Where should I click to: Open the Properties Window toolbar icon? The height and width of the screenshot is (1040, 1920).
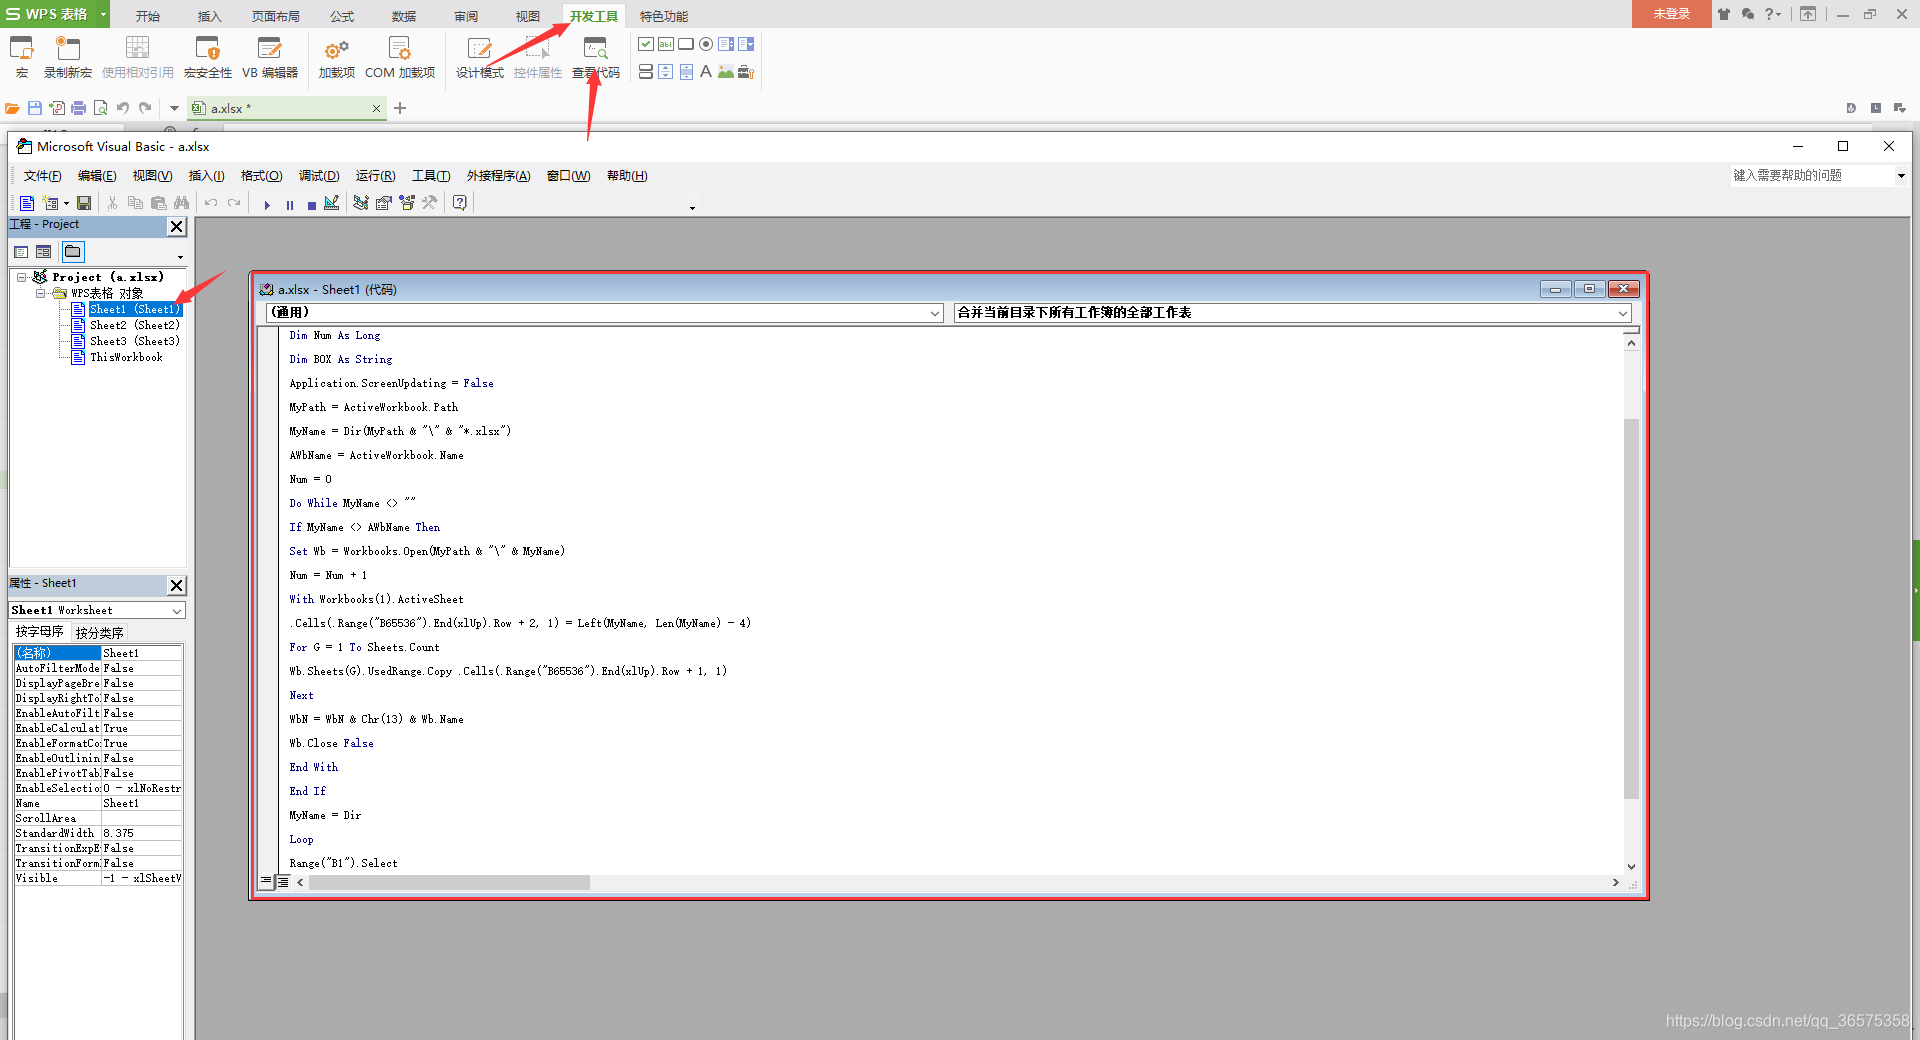384,203
